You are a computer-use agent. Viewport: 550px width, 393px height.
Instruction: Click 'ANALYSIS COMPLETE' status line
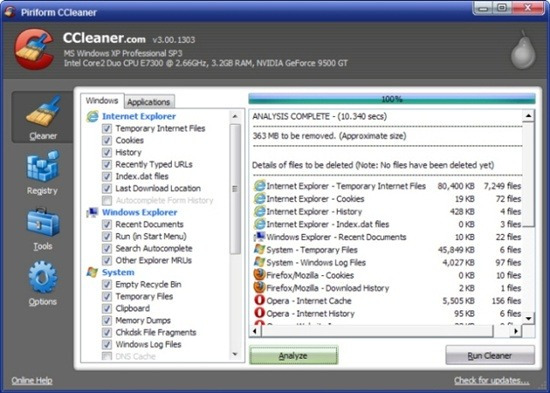320,116
